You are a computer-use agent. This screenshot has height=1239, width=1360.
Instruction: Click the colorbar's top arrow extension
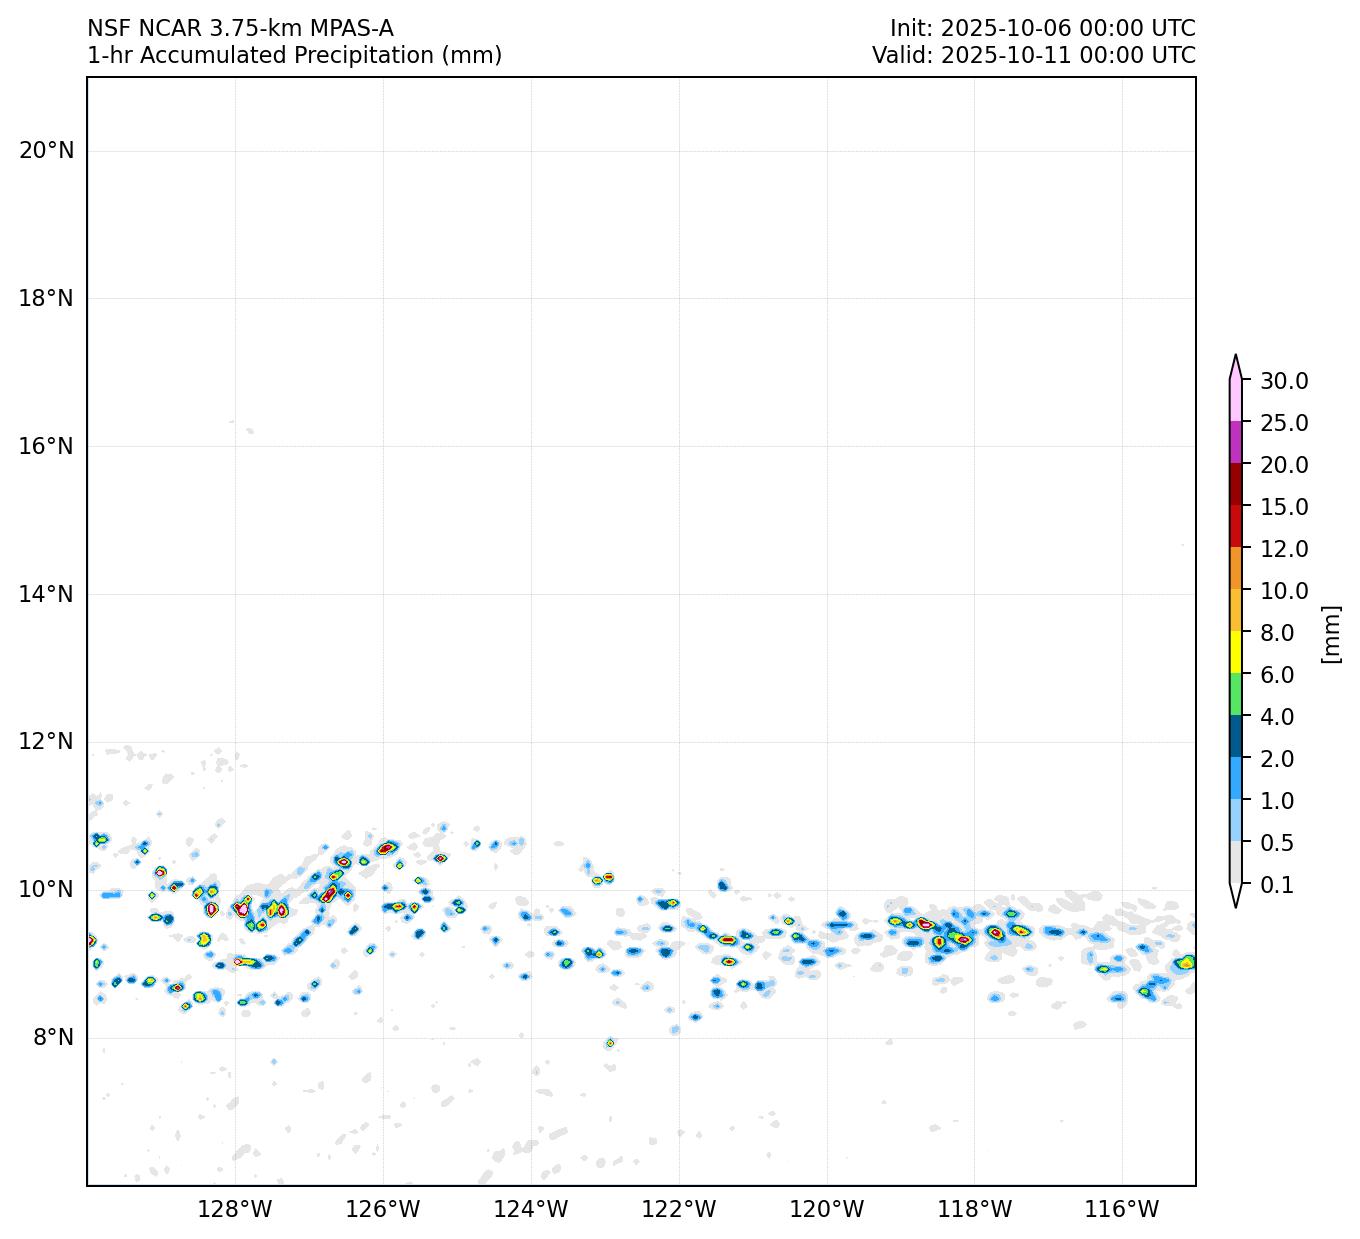click(1236, 367)
